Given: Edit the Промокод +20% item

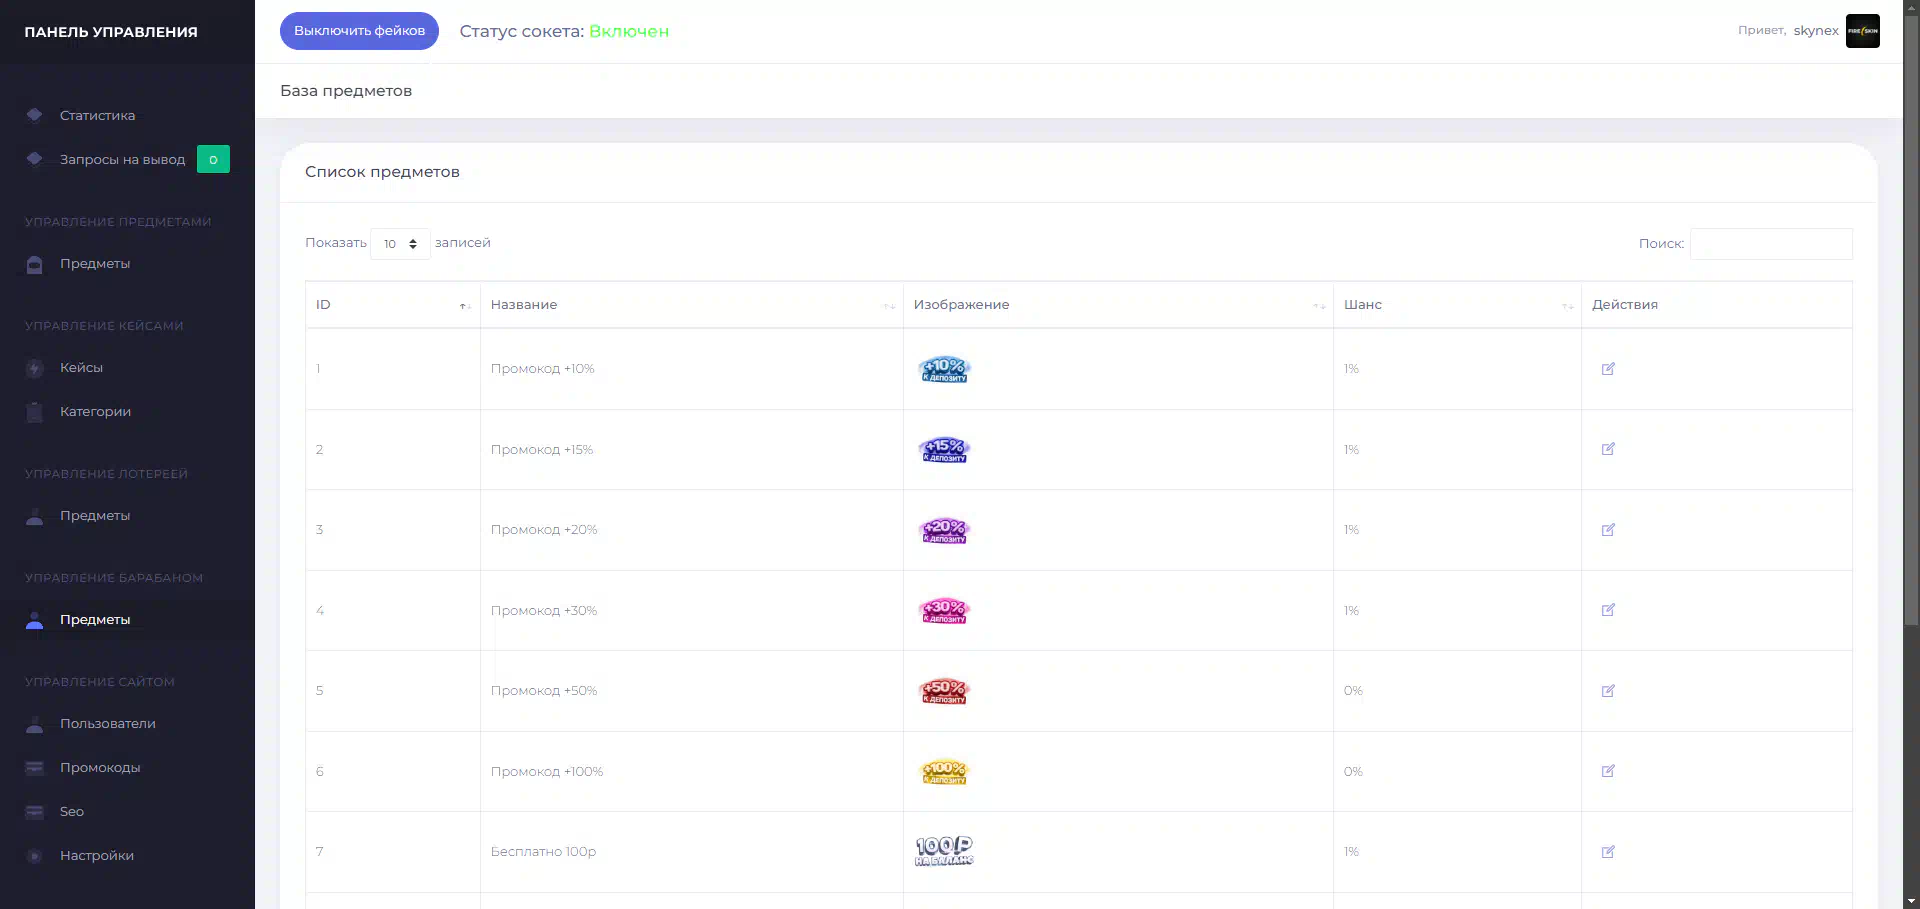Looking at the screenshot, I should pyautogui.click(x=1608, y=530).
